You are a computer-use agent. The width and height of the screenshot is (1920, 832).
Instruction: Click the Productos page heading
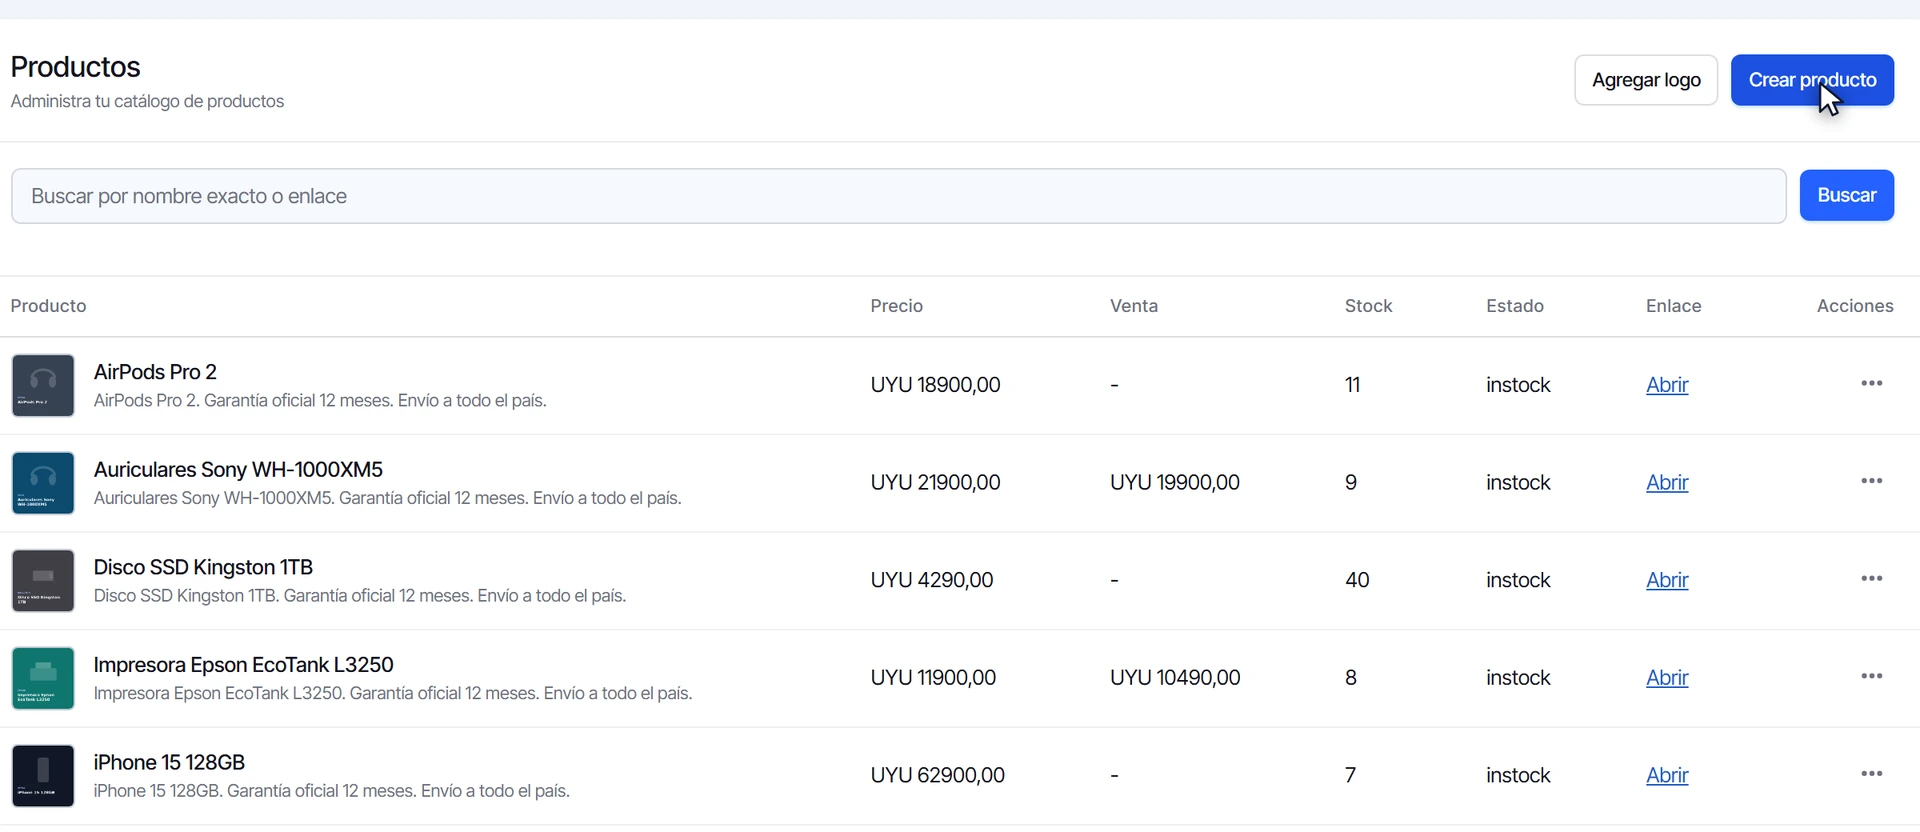[x=75, y=67]
